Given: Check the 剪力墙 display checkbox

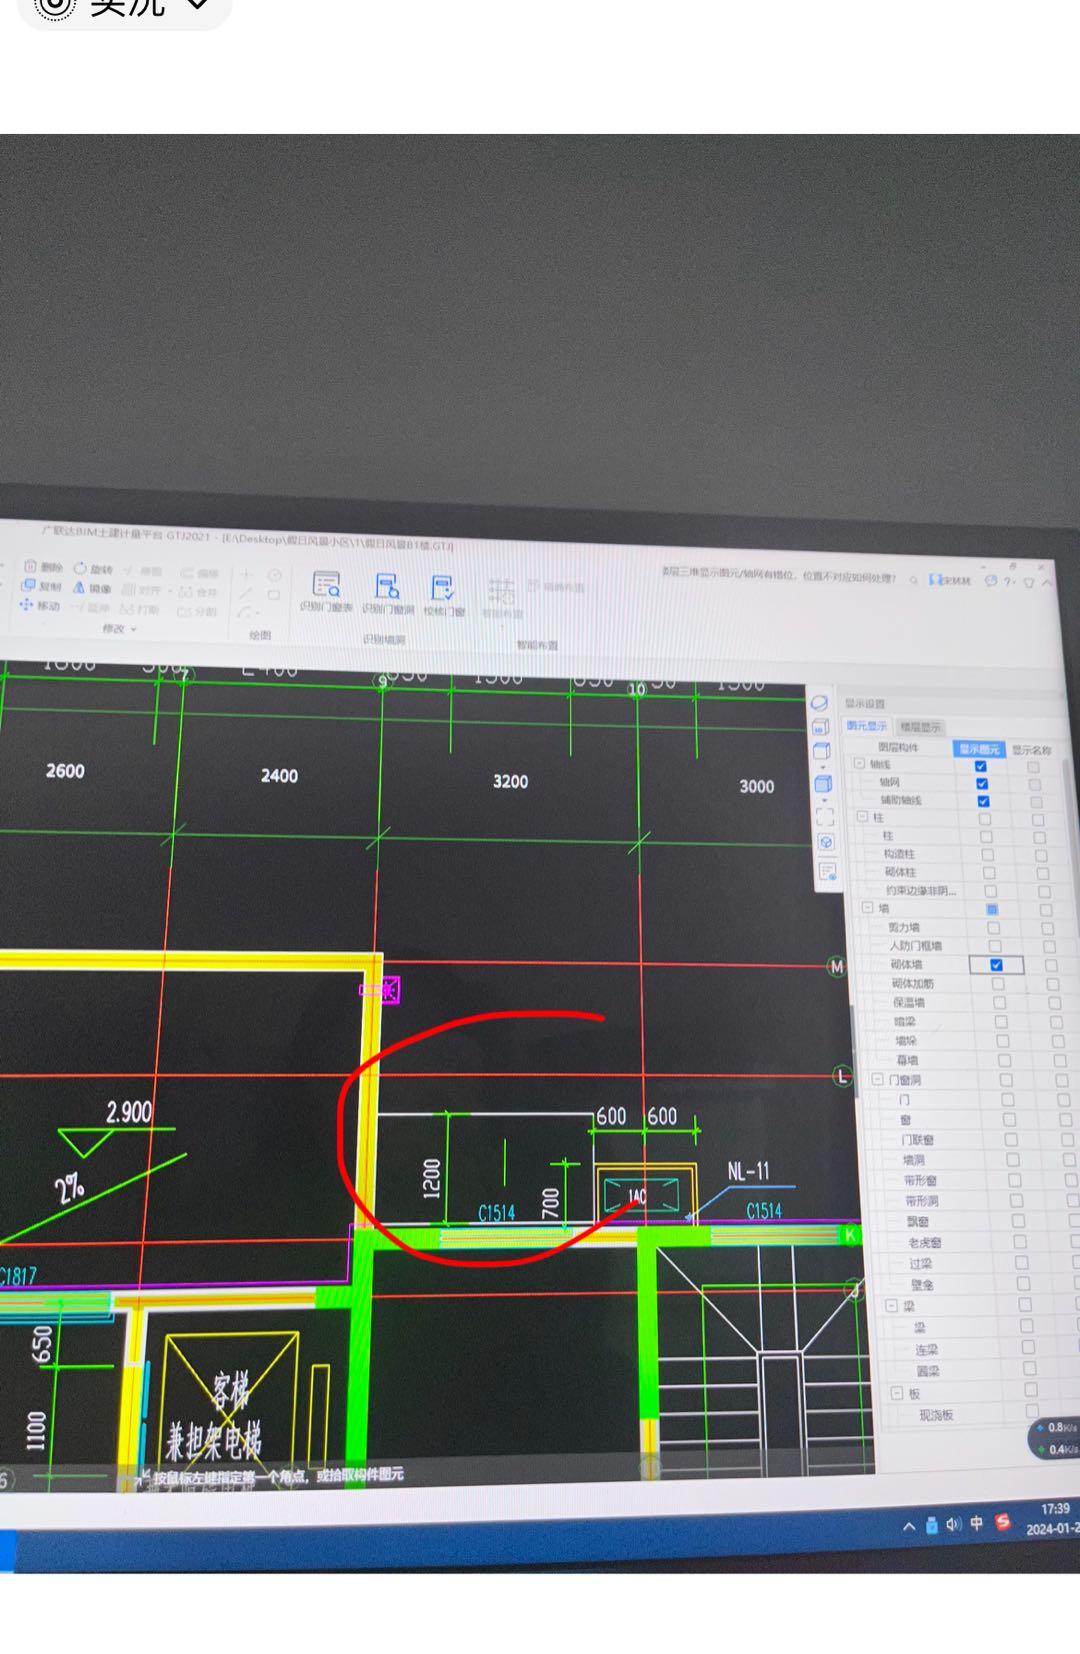Looking at the screenshot, I should (x=993, y=928).
